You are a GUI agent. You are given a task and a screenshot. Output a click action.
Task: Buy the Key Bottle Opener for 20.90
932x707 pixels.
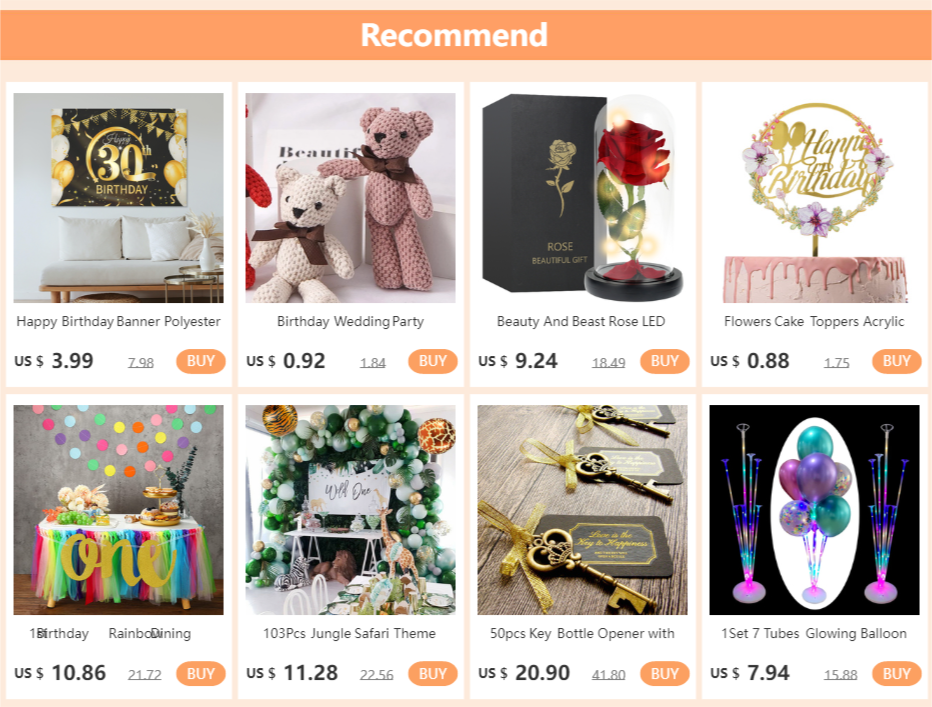point(664,674)
